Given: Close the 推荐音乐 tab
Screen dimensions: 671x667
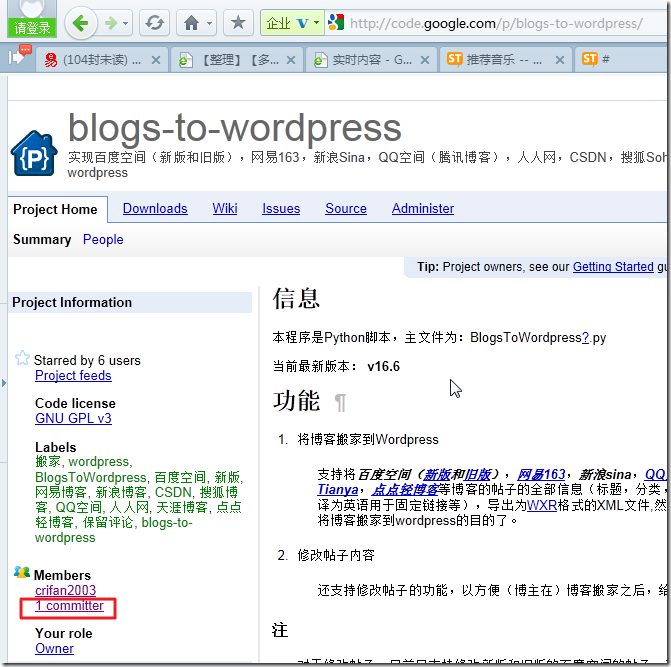Looking at the screenshot, I should (x=560, y=60).
